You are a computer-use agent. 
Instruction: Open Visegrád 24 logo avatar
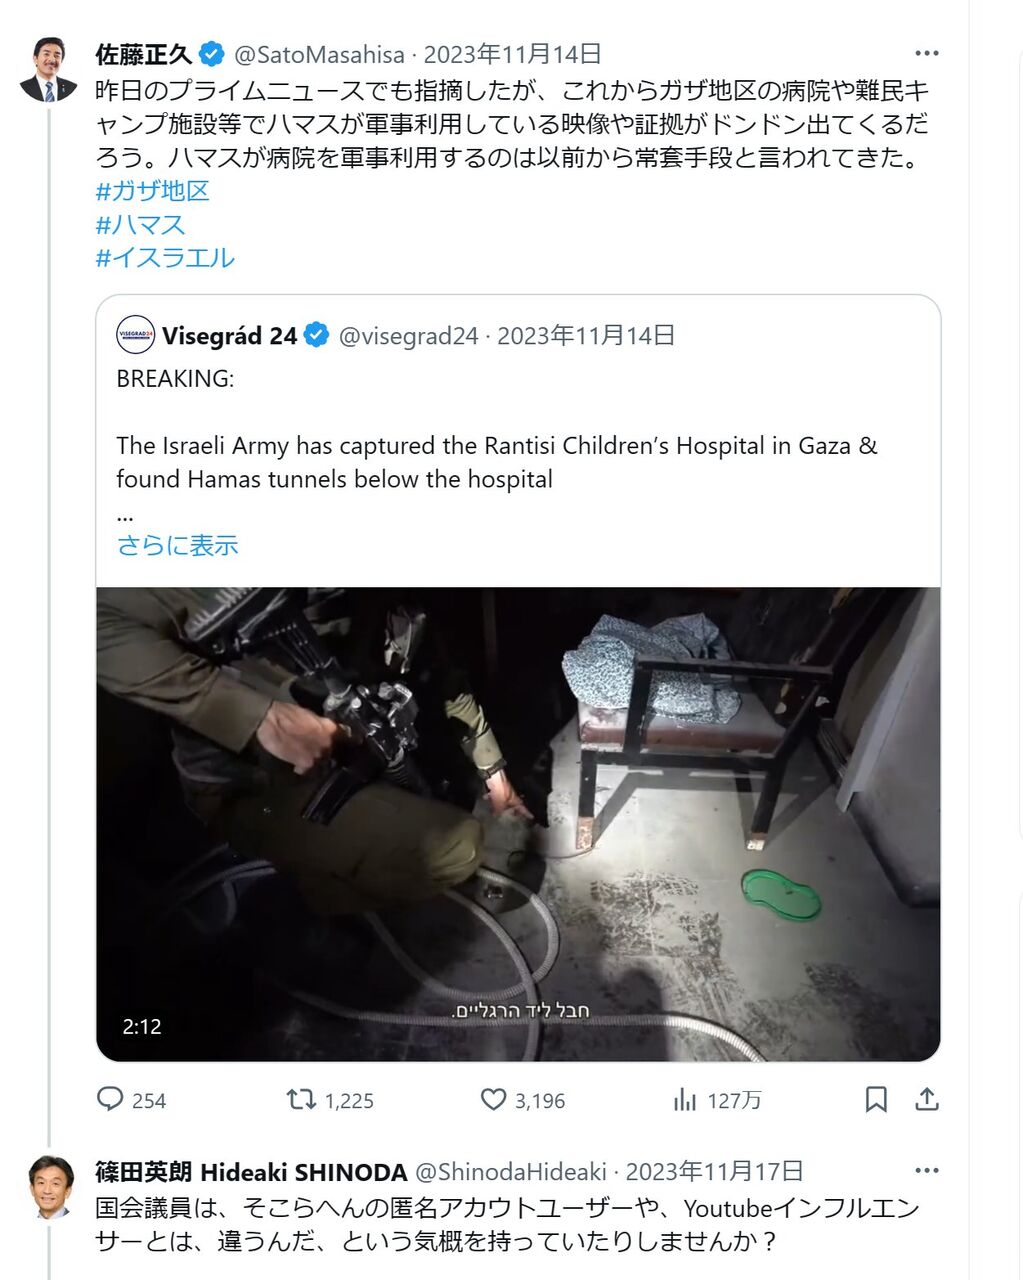(x=136, y=335)
